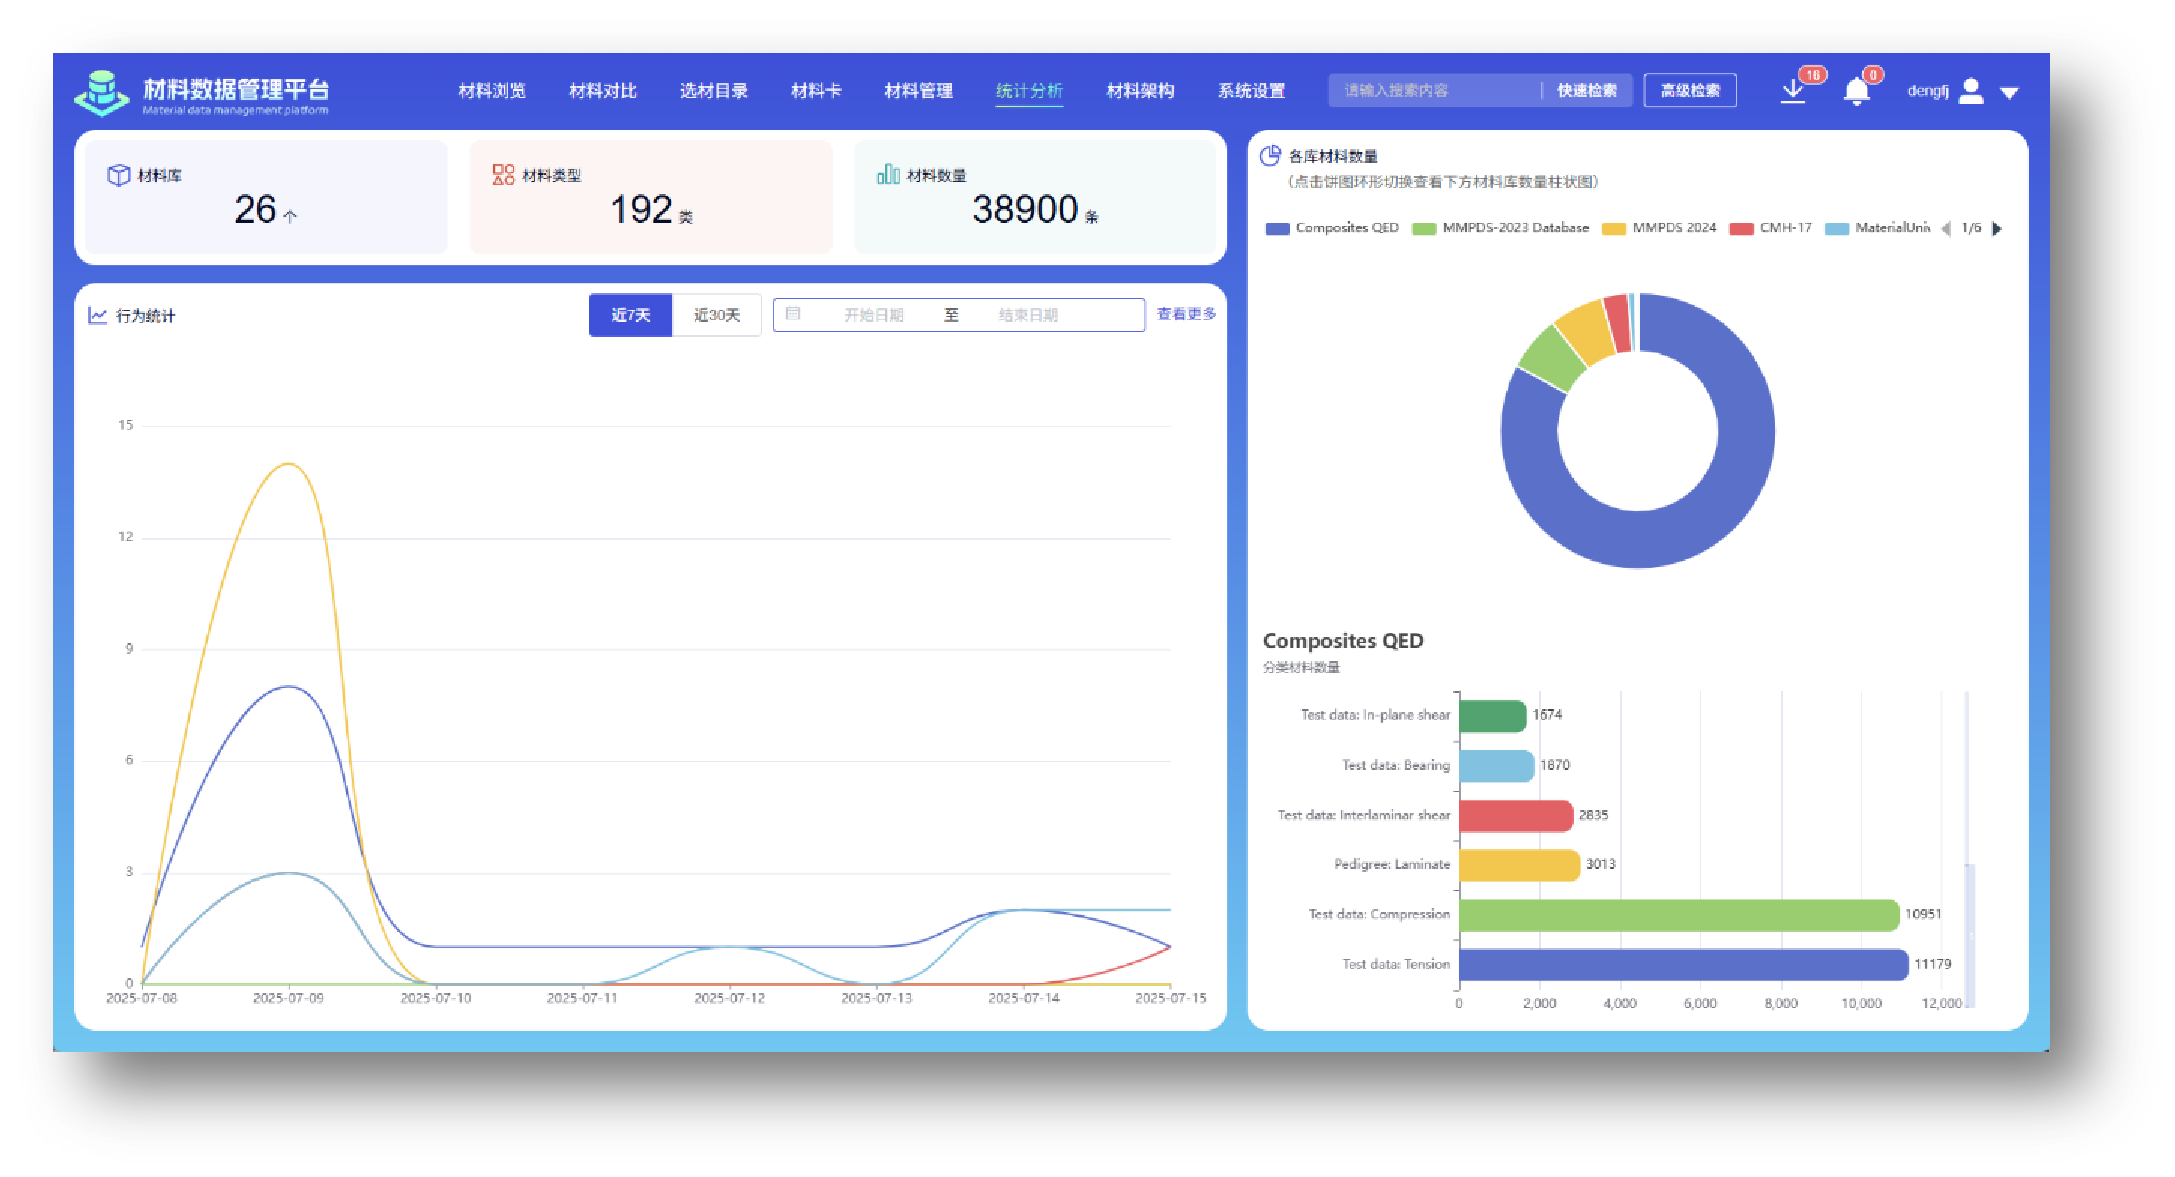
Task: Open the 系统设置 menu
Action: point(1252,91)
